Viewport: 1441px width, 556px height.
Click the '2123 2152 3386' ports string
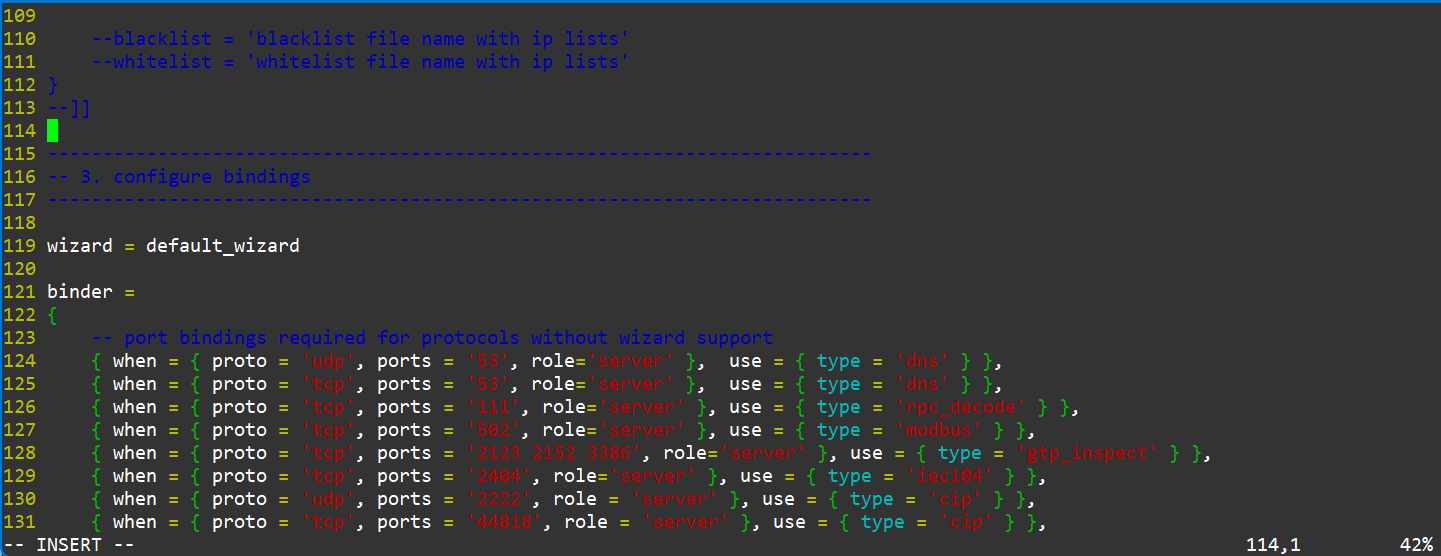(x=554, y=453)
